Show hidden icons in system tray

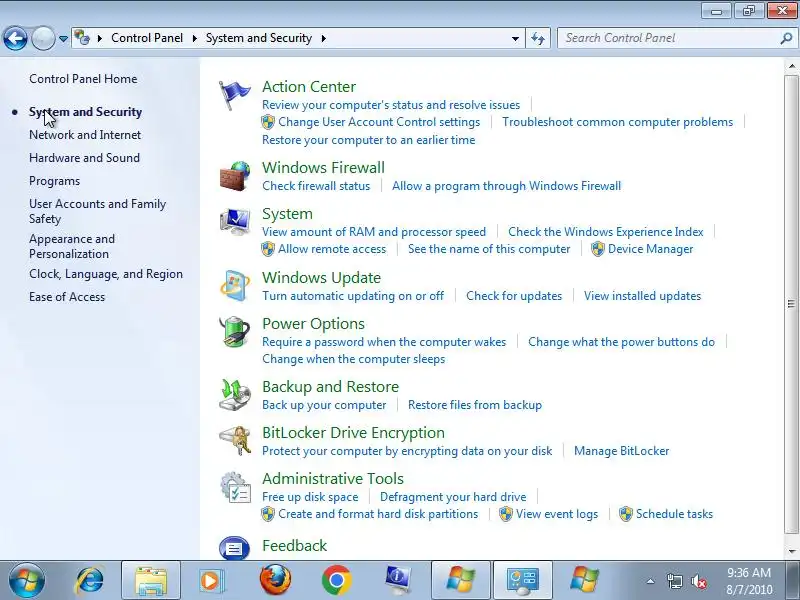pos(651,581)
